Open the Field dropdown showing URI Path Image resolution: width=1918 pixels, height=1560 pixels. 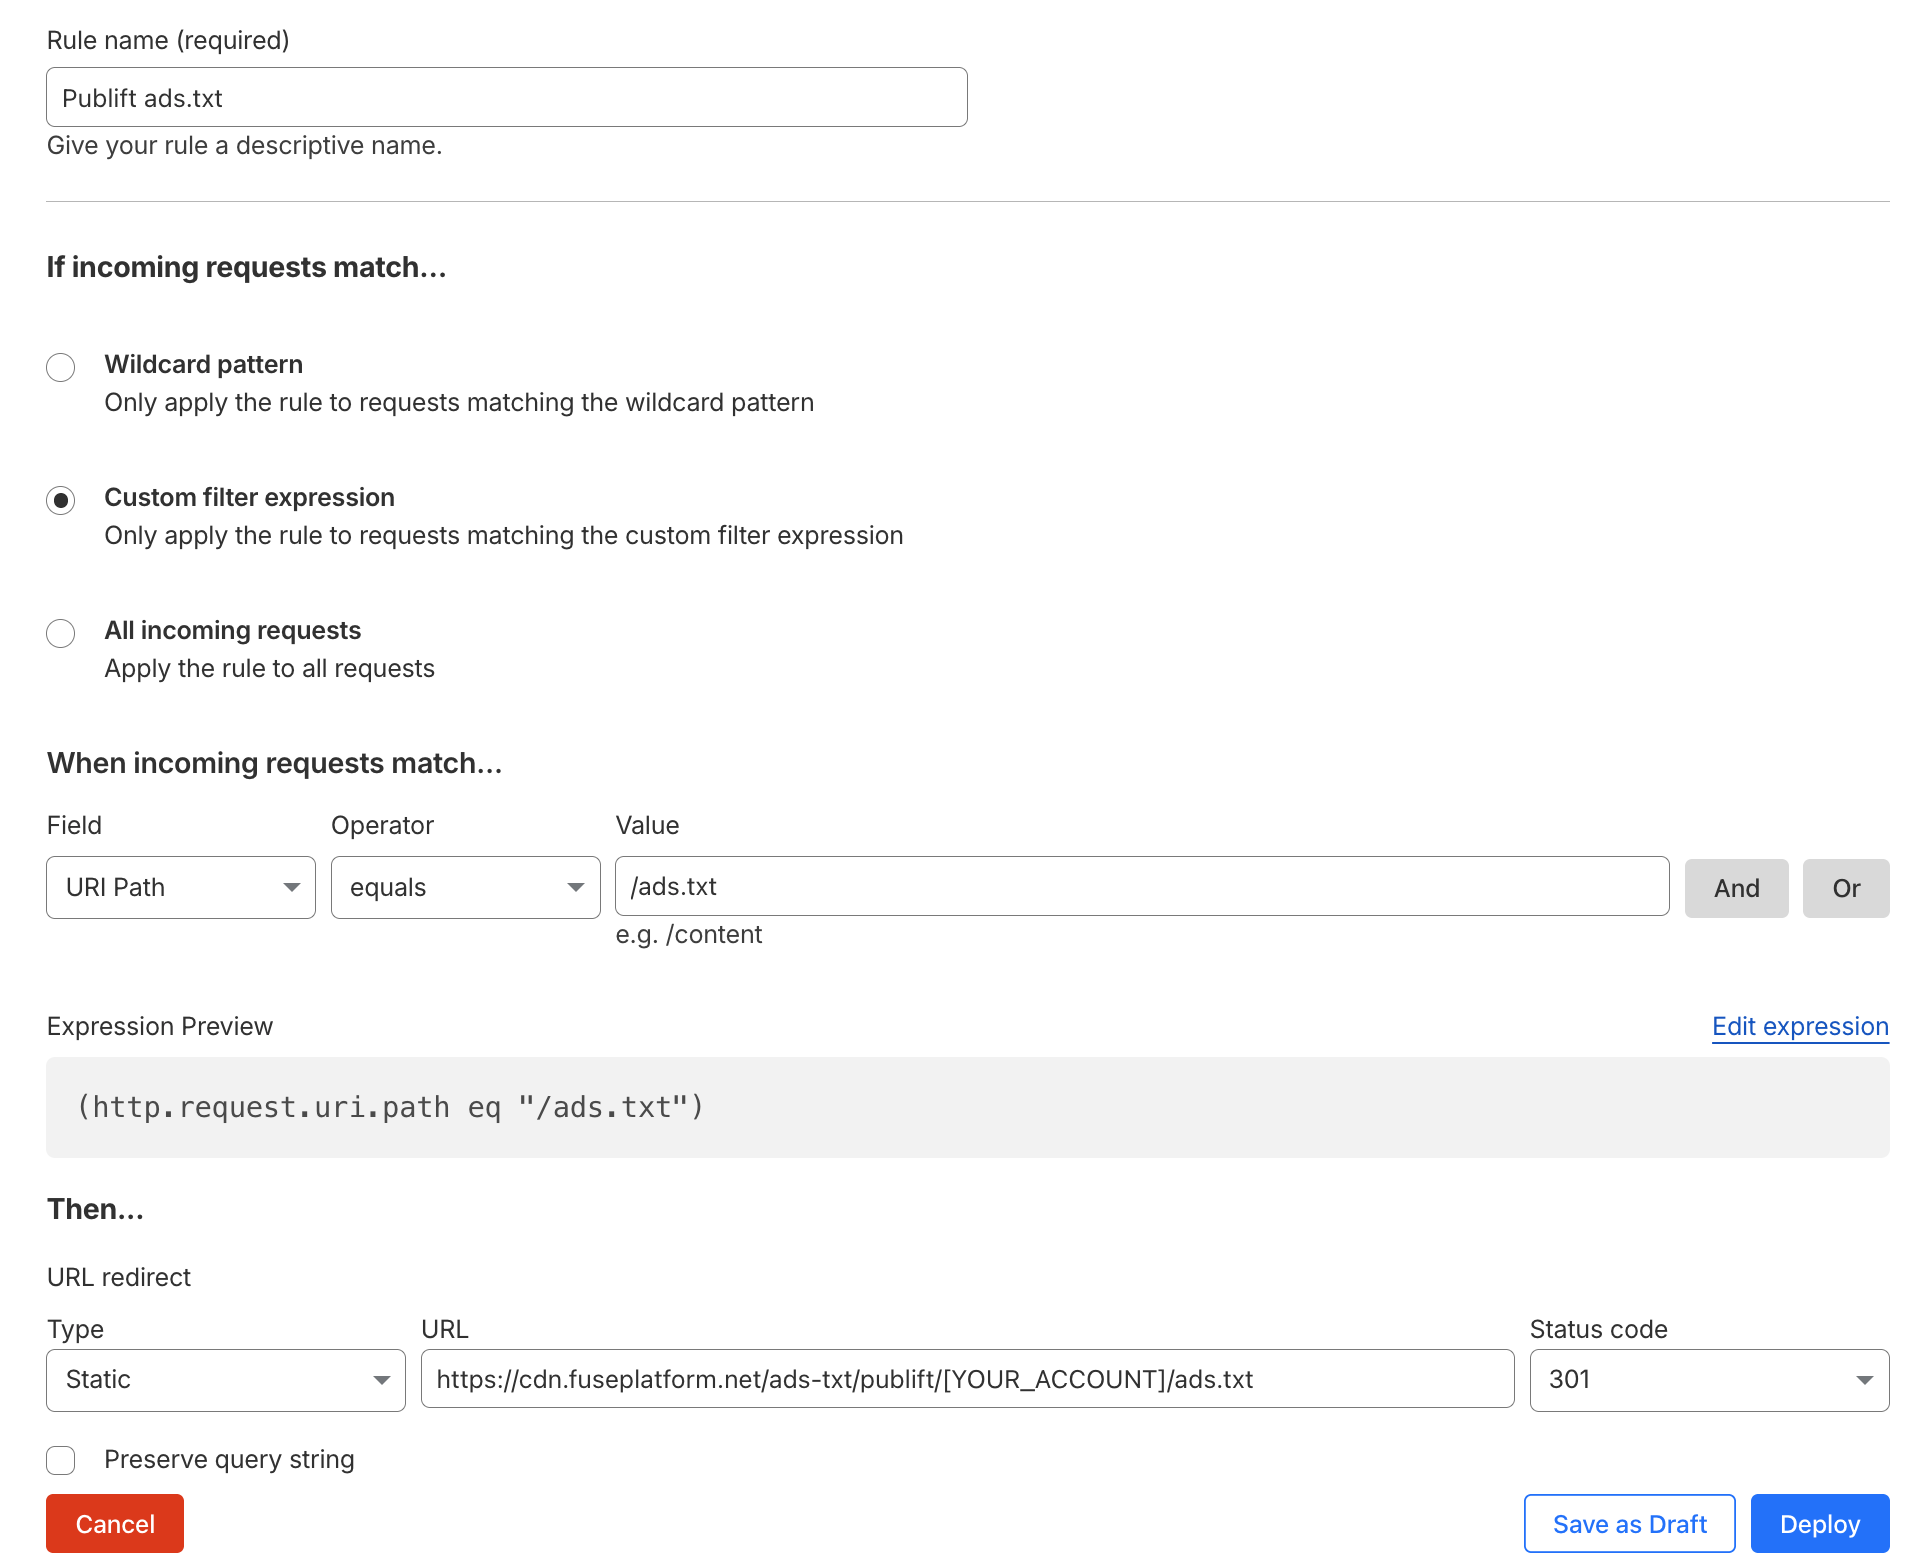point(180,887)
